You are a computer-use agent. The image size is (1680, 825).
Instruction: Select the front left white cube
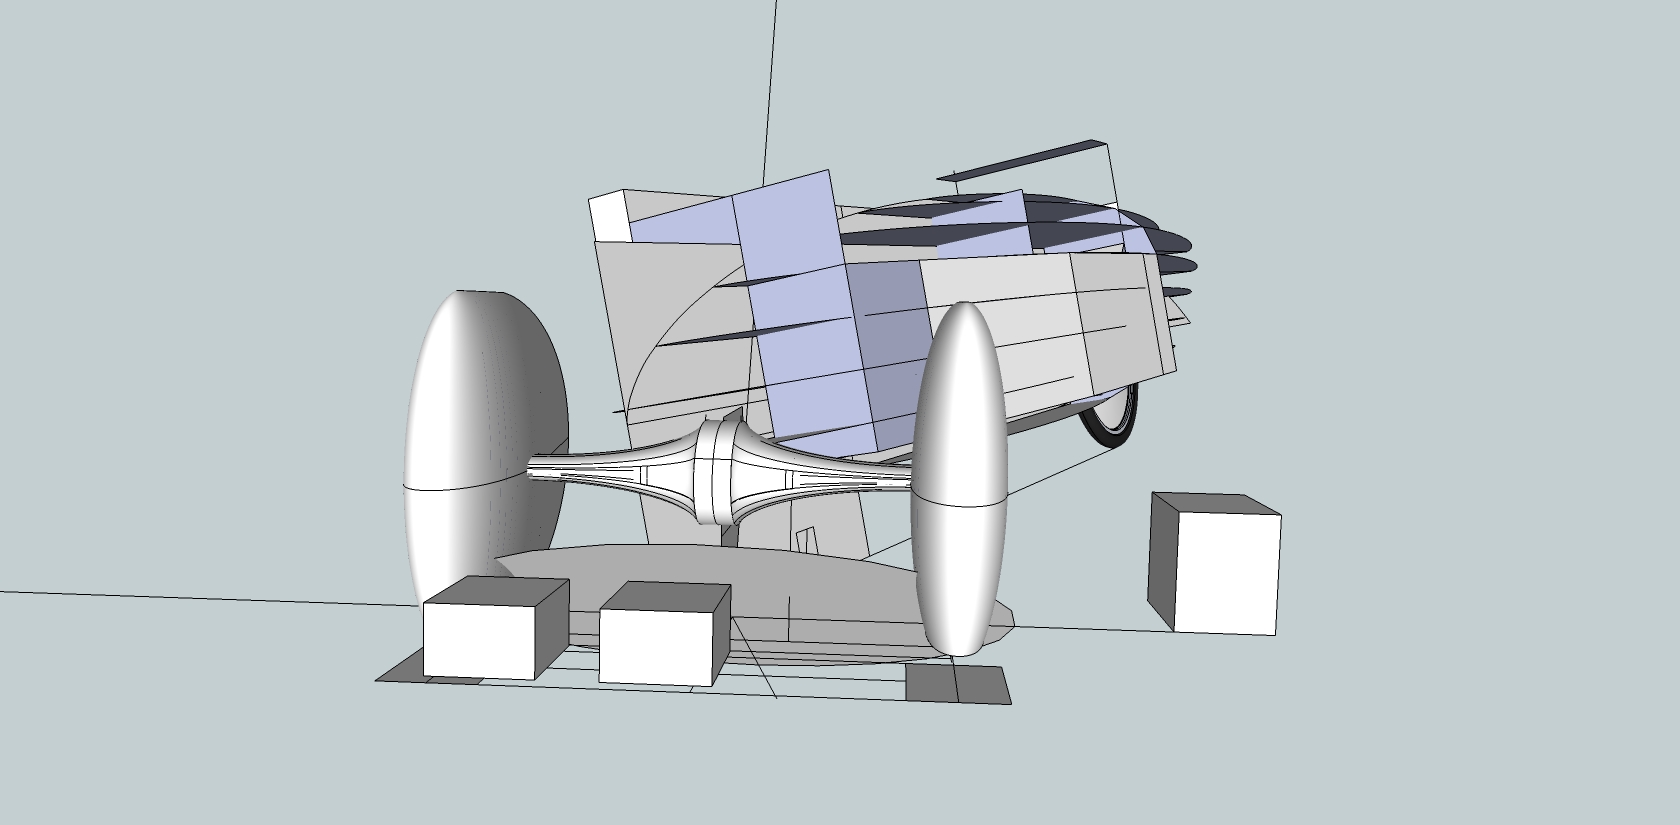[x=480, y=640]
